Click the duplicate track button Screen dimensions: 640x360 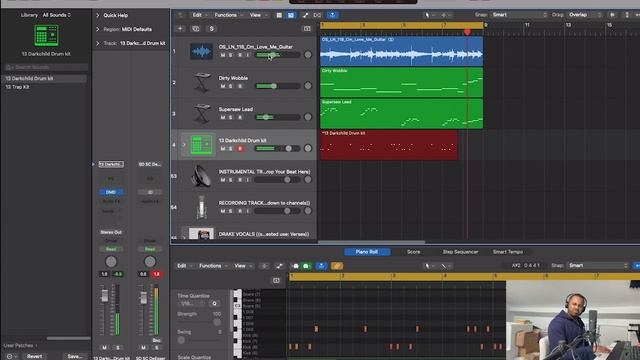pyautogui.click(x=196, y=29)
